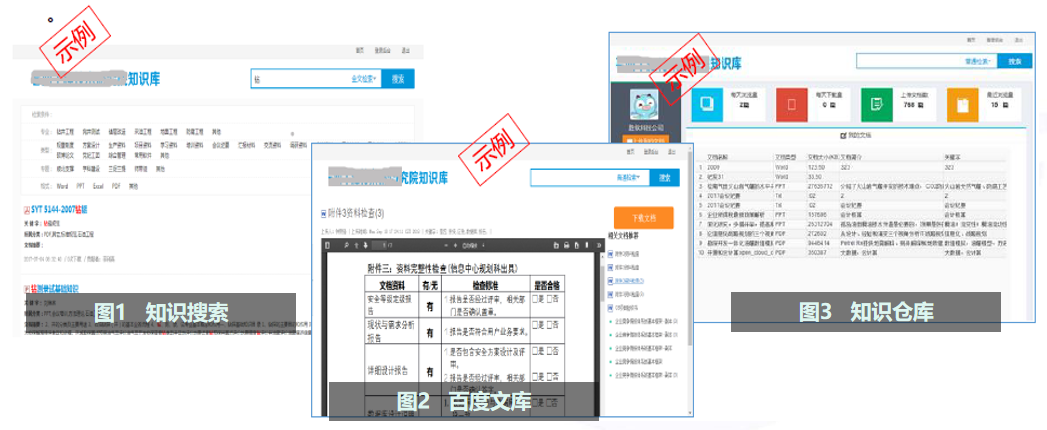The image size is (1047, 430).
Task: Open the 普通检索 dropdown in knowledge warehouse window
Action: [x=980, y=61]
